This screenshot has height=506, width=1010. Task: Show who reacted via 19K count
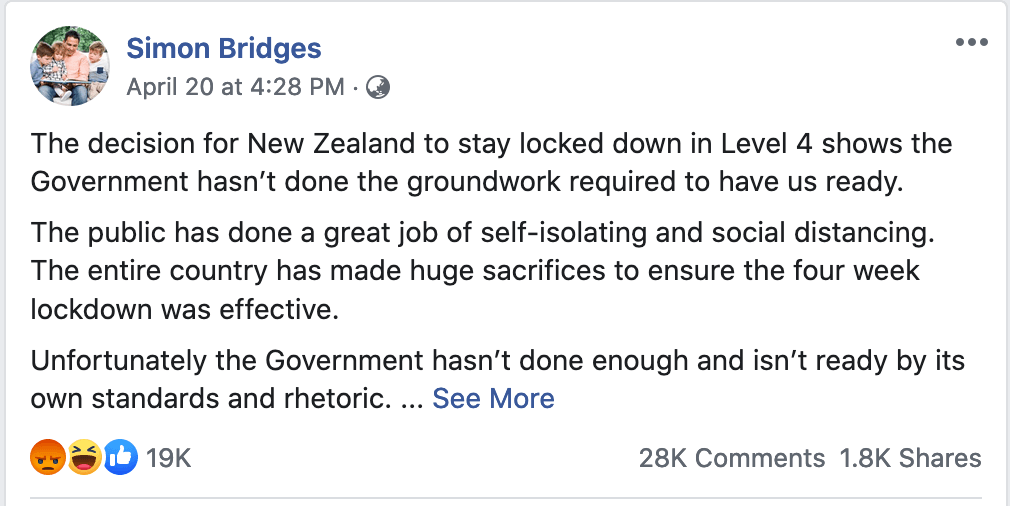click(x=168, y=458)
